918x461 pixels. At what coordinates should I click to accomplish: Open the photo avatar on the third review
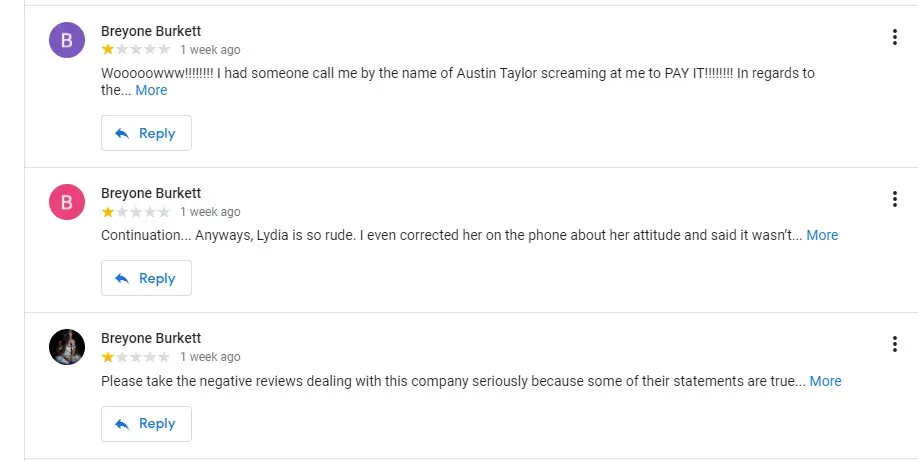(67, 347)
